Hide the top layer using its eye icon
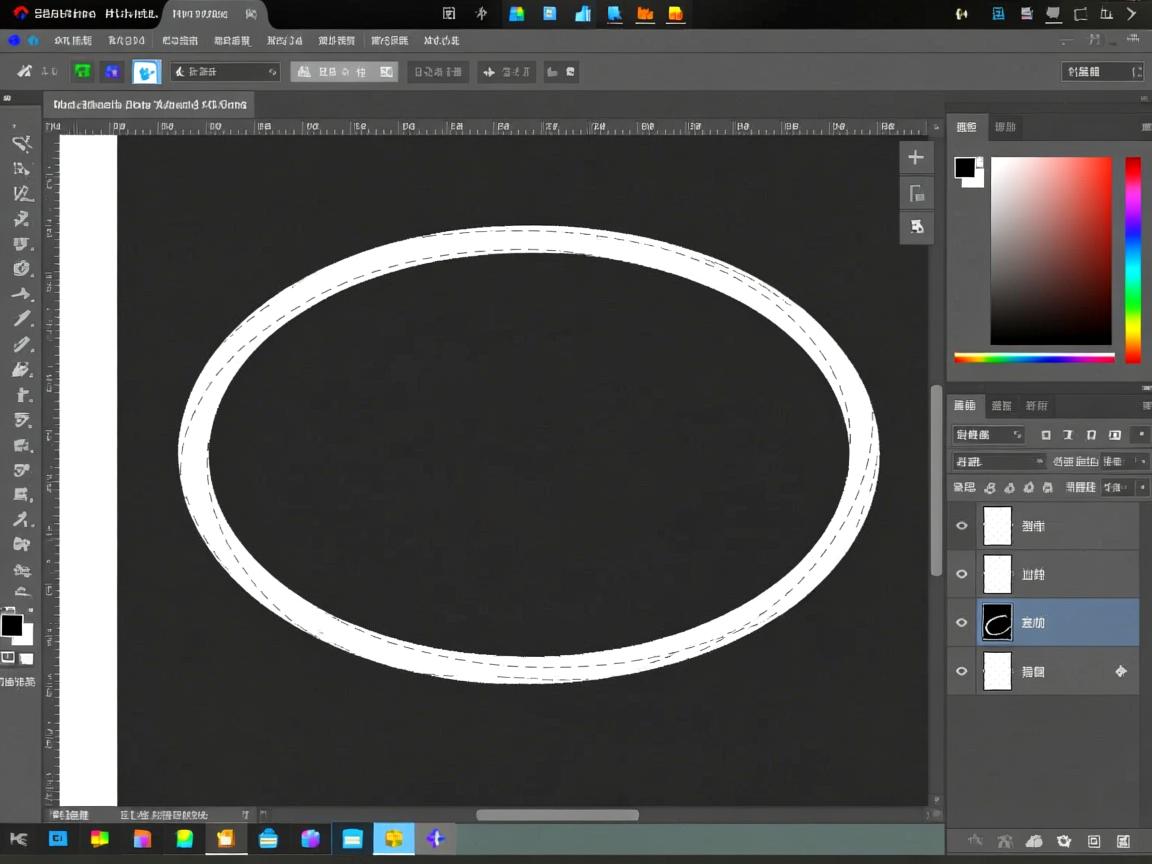This screenshot has height=864, width=1152. click(962, 526)
